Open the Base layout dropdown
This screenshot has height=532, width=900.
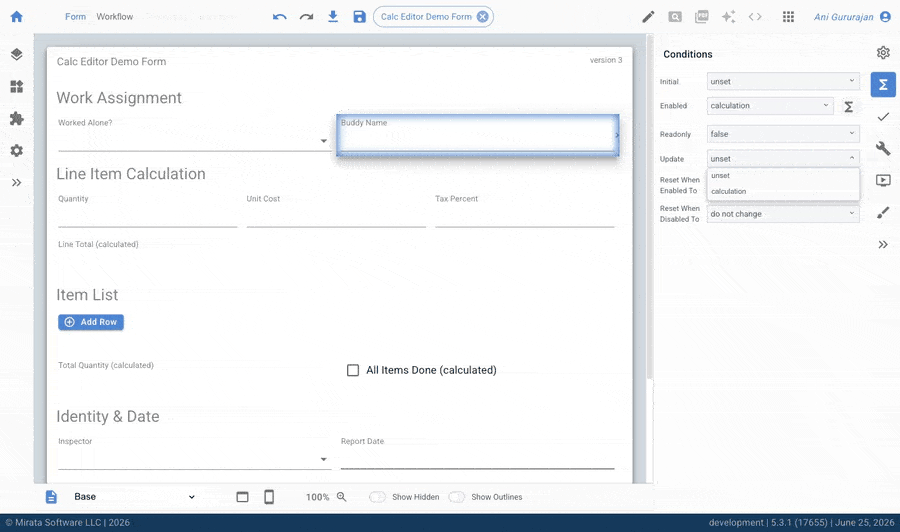(x=135, y=497)
